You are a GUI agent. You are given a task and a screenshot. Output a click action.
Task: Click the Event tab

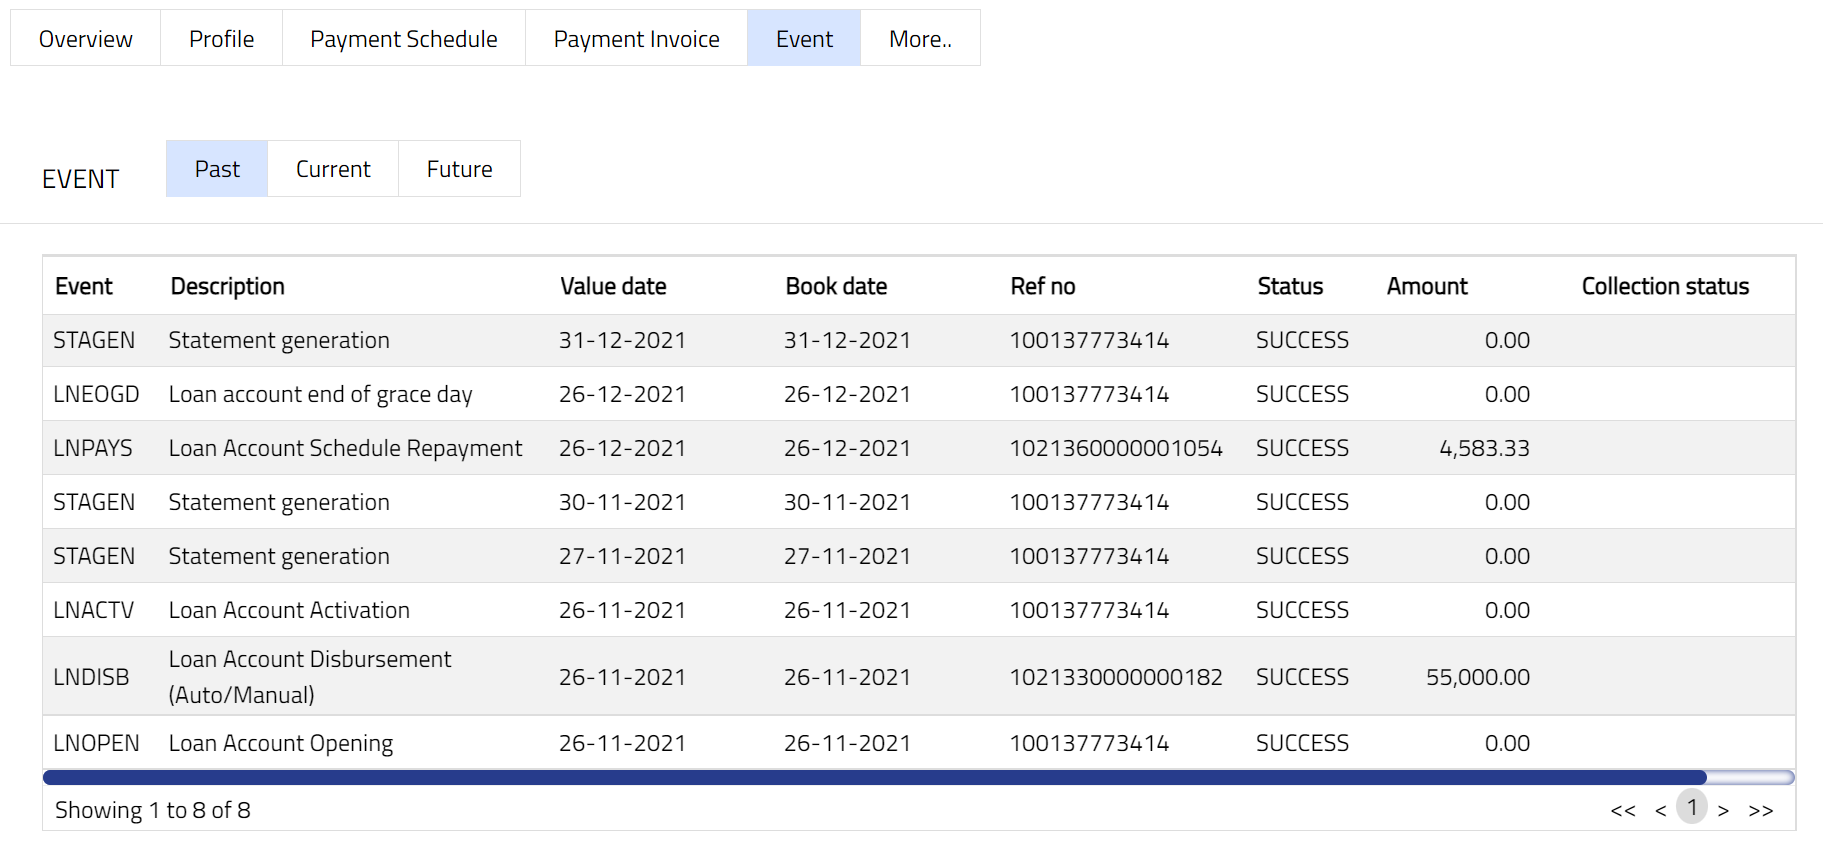click(804, 39)
